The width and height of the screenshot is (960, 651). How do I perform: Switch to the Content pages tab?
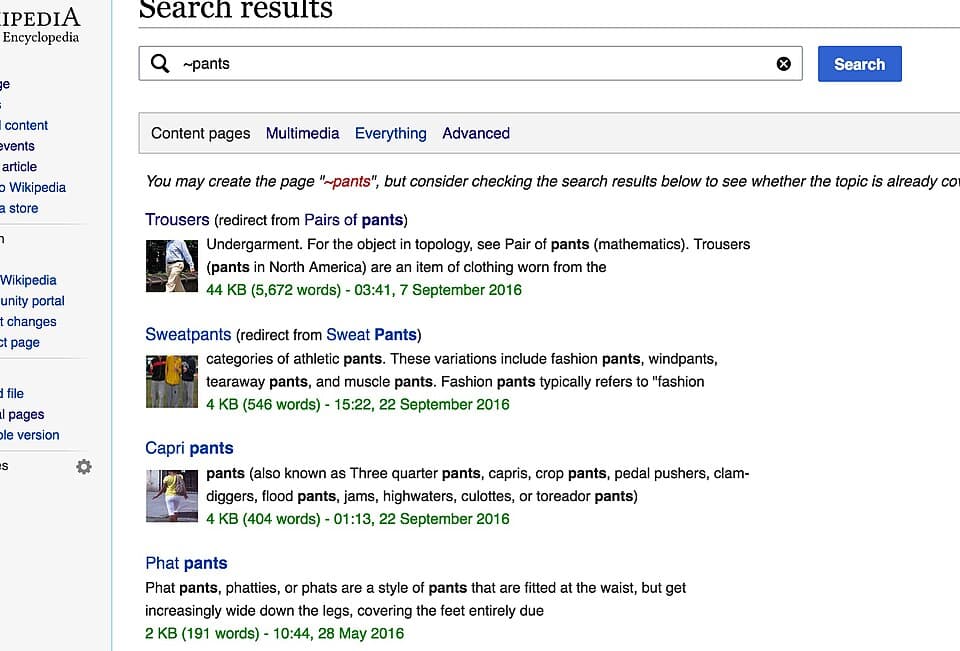tap(200, 133)
